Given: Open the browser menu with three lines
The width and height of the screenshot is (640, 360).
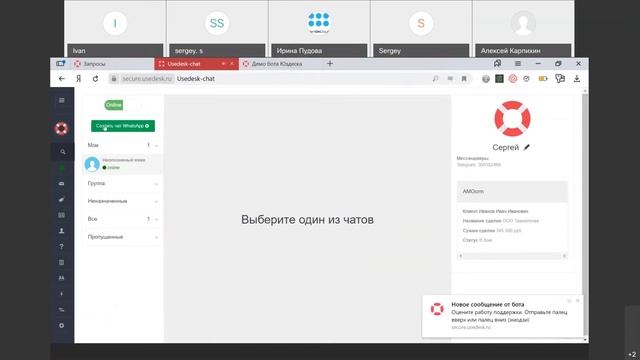Looking at the screenshot, I should (518, 64).
